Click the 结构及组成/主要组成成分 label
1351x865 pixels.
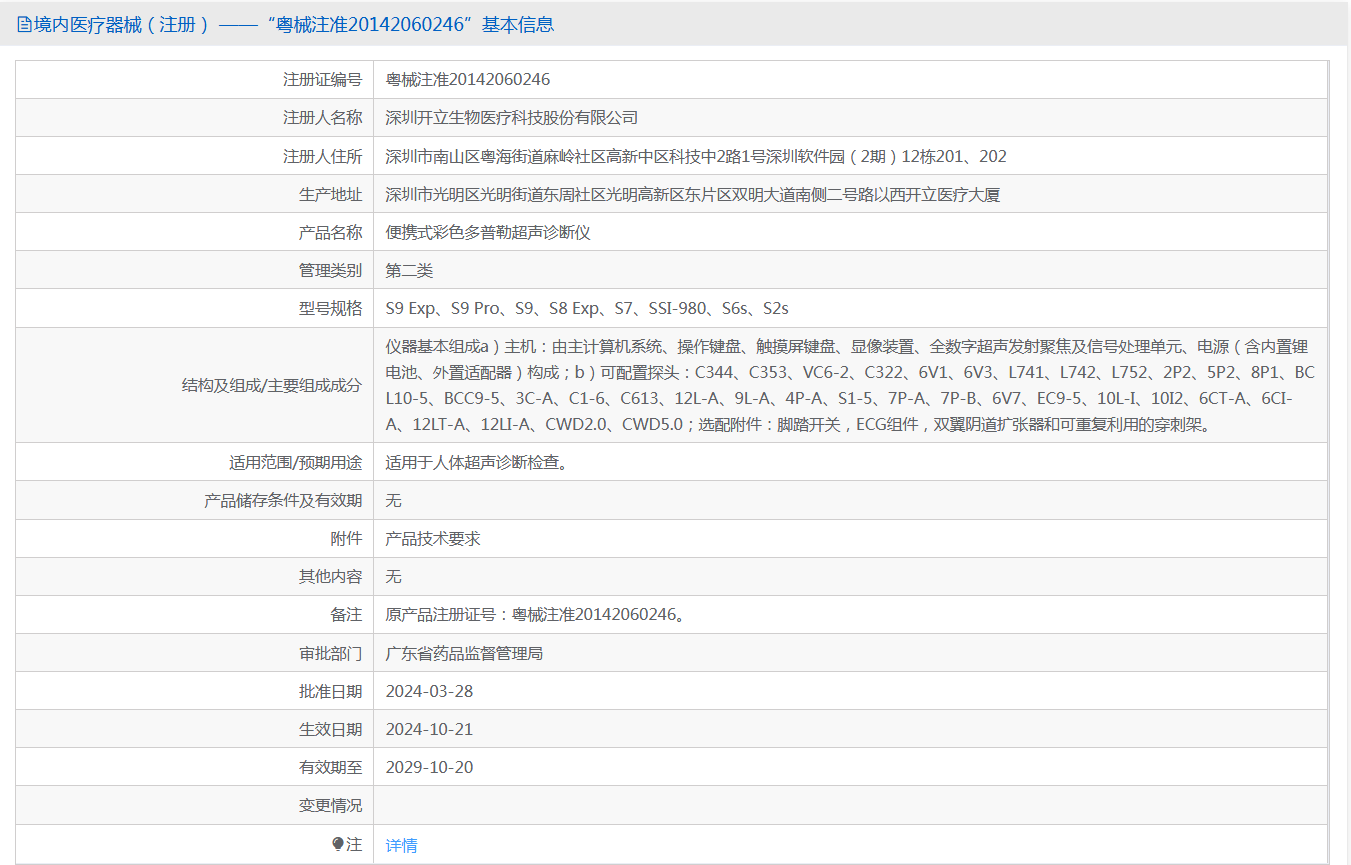pos(272,385)
